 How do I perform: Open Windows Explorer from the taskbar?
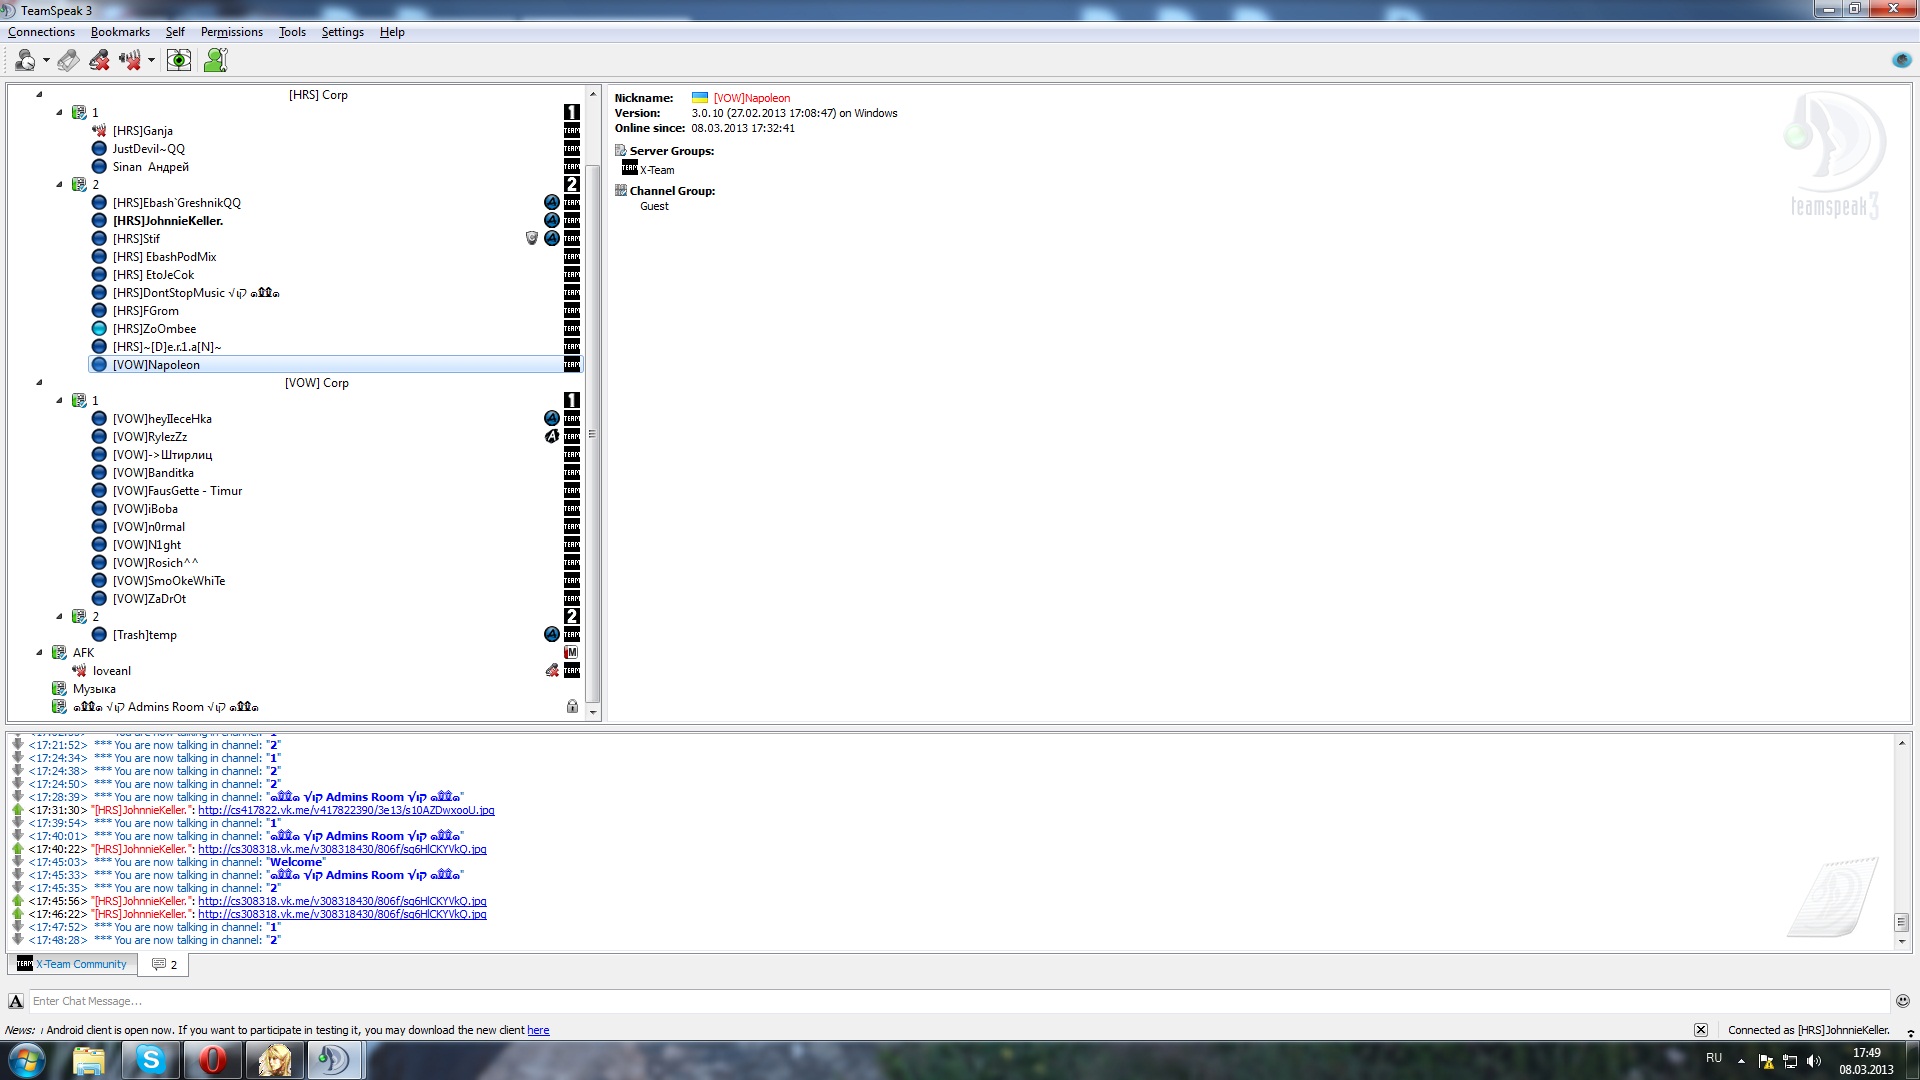89,1060
